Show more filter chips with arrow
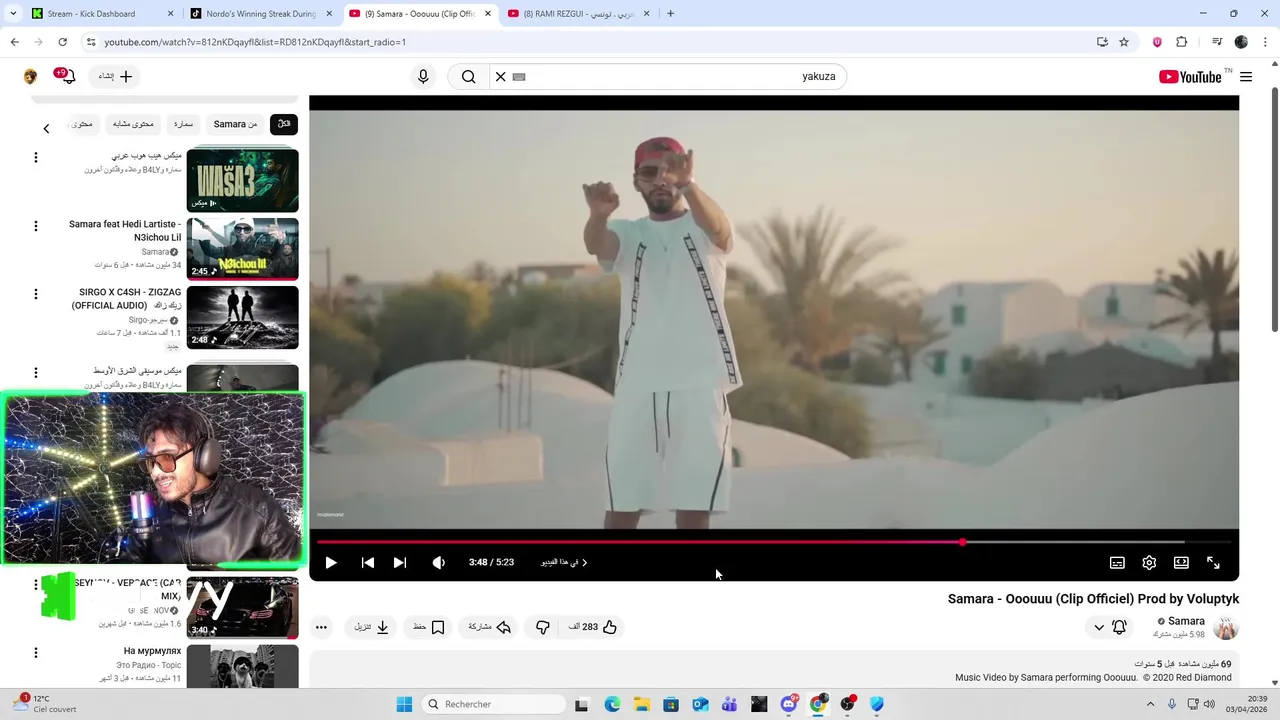Viewport: 1280px width, 720px height. pos(46,128)
